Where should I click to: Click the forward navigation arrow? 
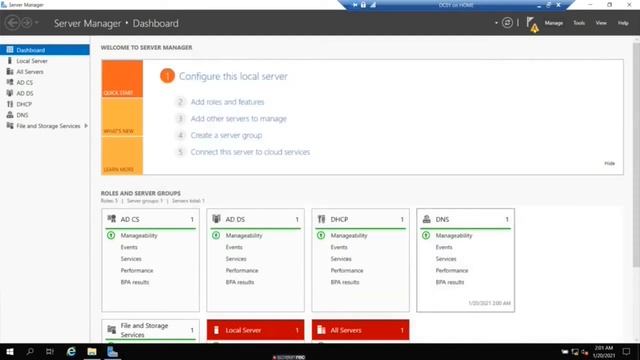tap(27, 23)
